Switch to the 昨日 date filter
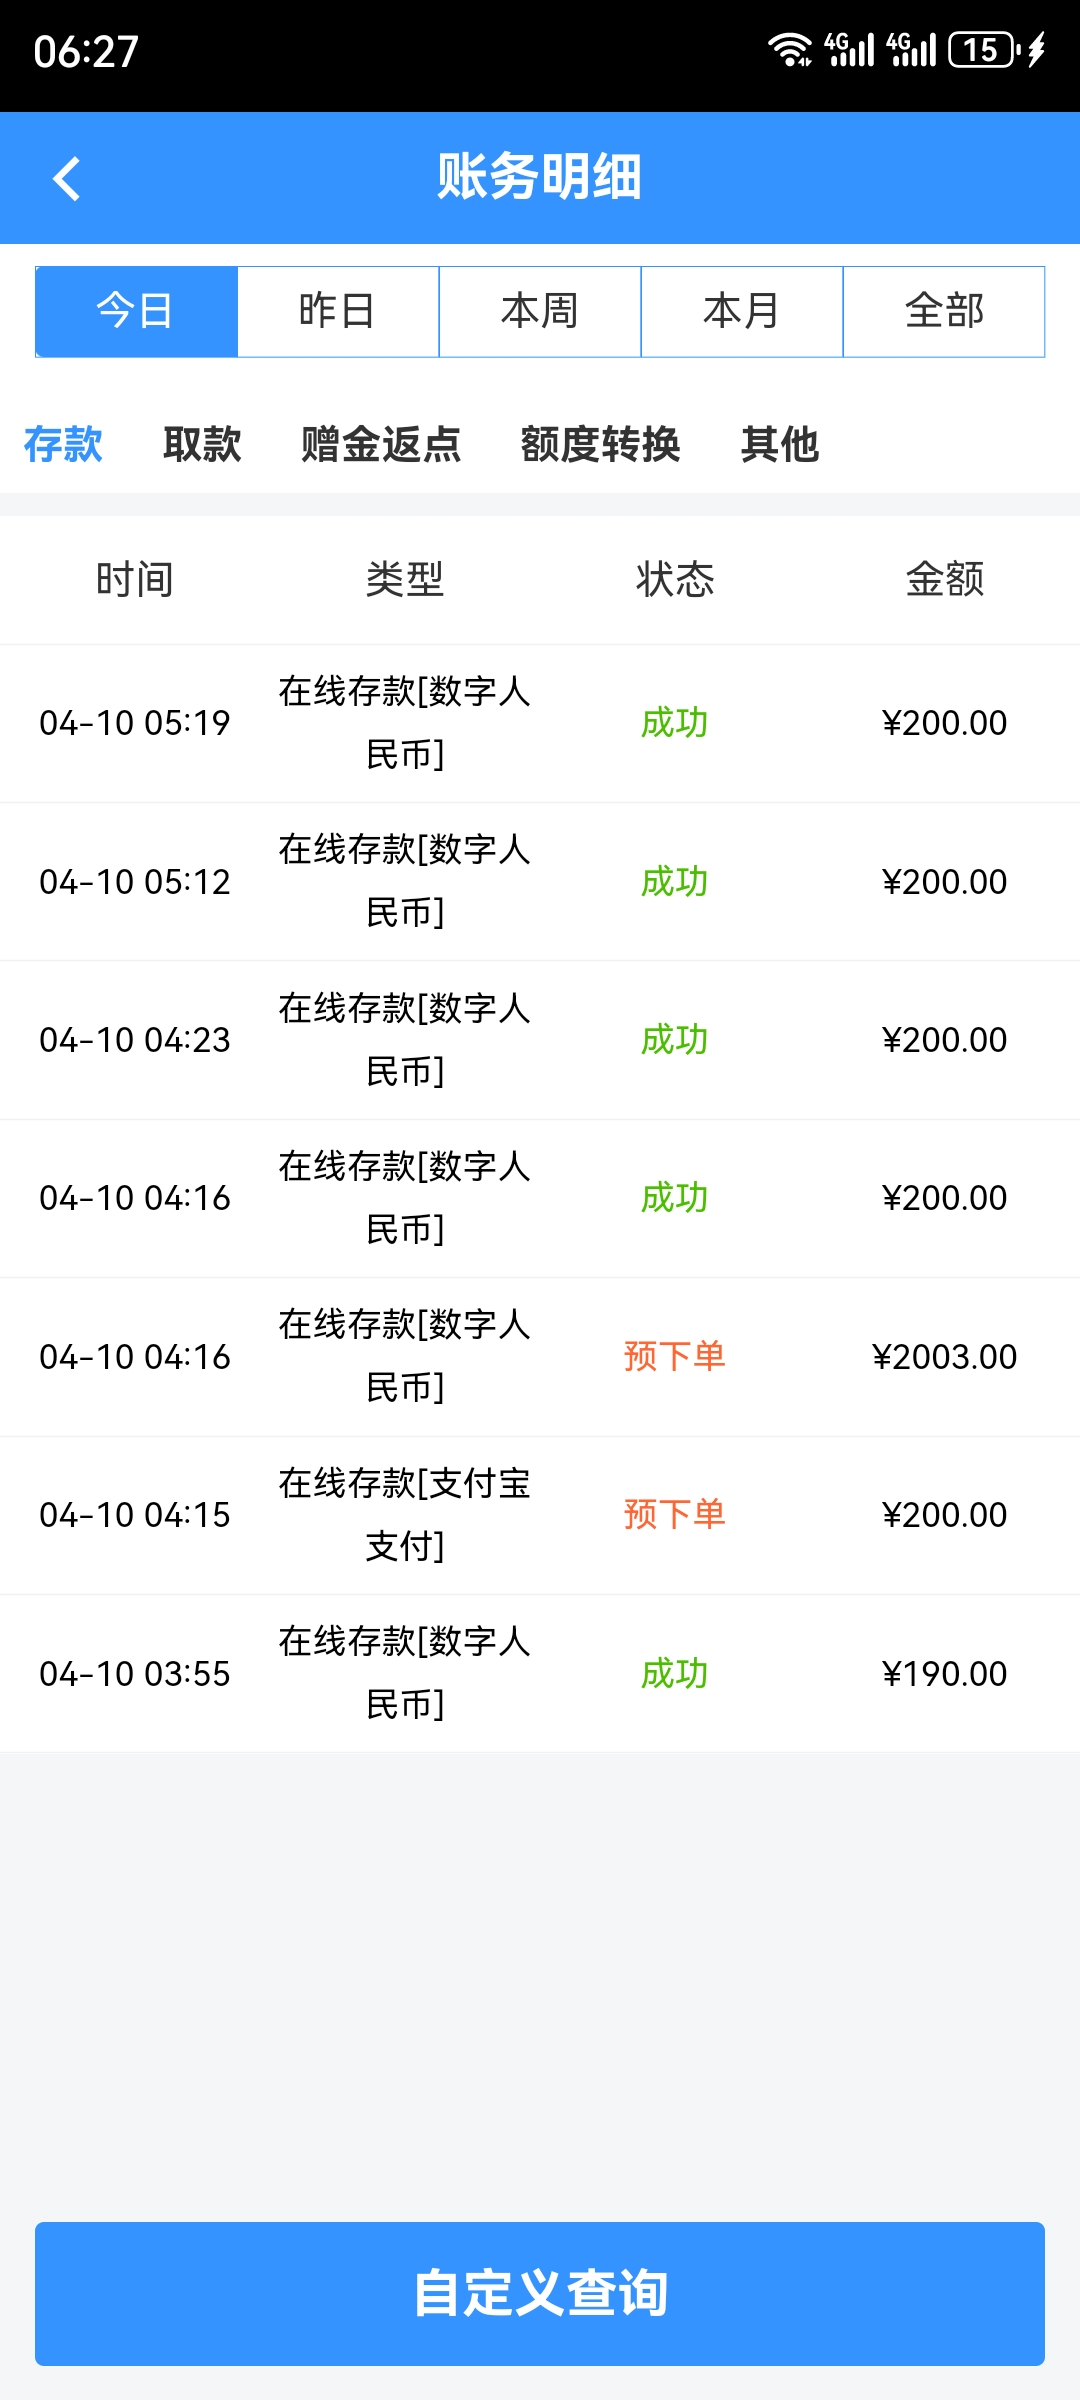 (x=338, y=311)
